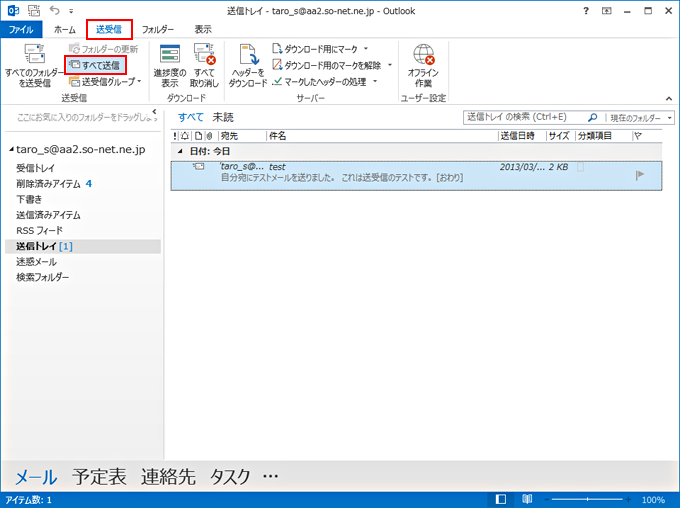
Task: Click the undo arrow in quick access toolbar
Action: (x=55, y=10)
